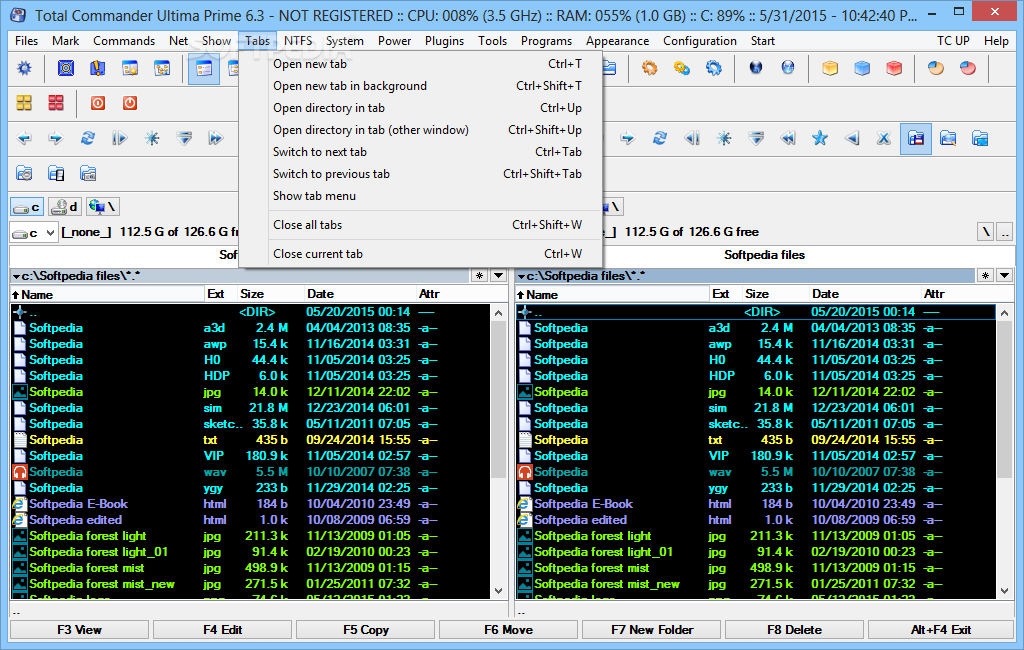1024x650 pixels.
Task: Toggle the highlighted window list toolbar button
Action: (204, 68)
